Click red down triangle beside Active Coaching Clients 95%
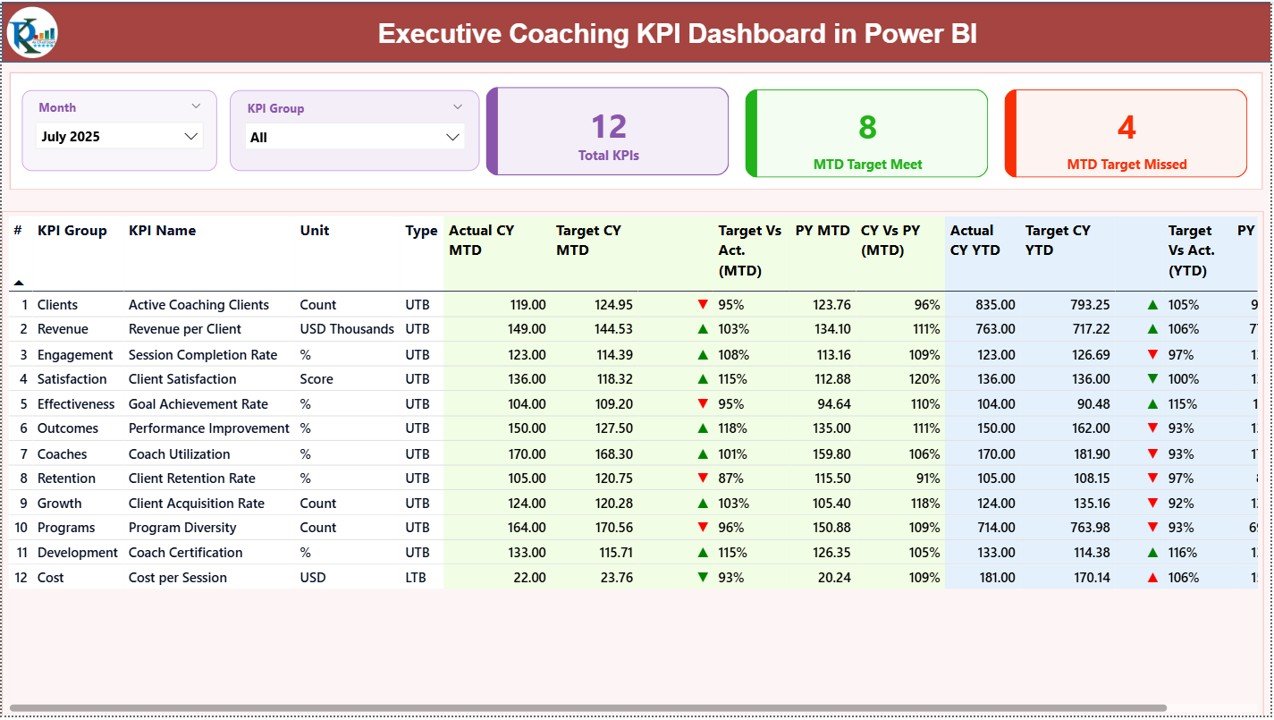 point(703,304)
